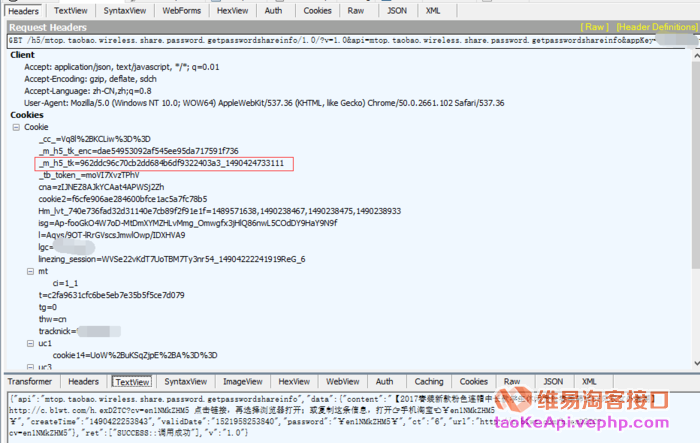Select the _tb_token_ cookie entry
This screenshot has height=443, width=700.
89,176
